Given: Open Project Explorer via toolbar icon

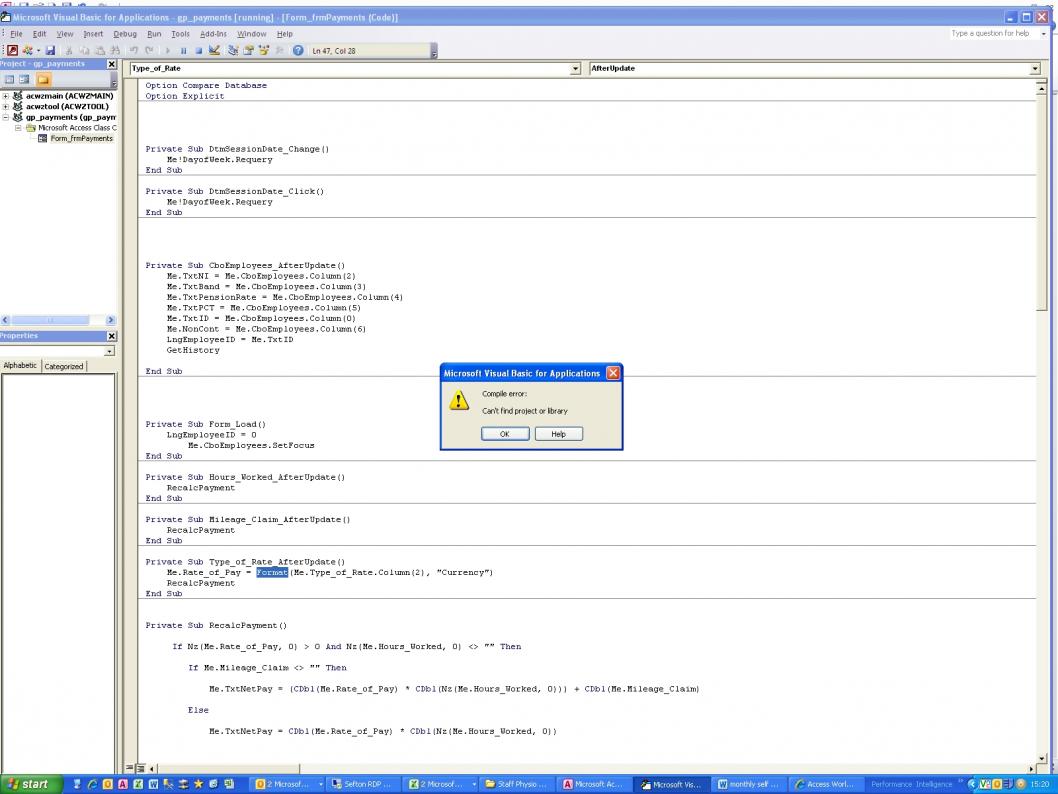Looking at the screenshot, I should point(233,51).
